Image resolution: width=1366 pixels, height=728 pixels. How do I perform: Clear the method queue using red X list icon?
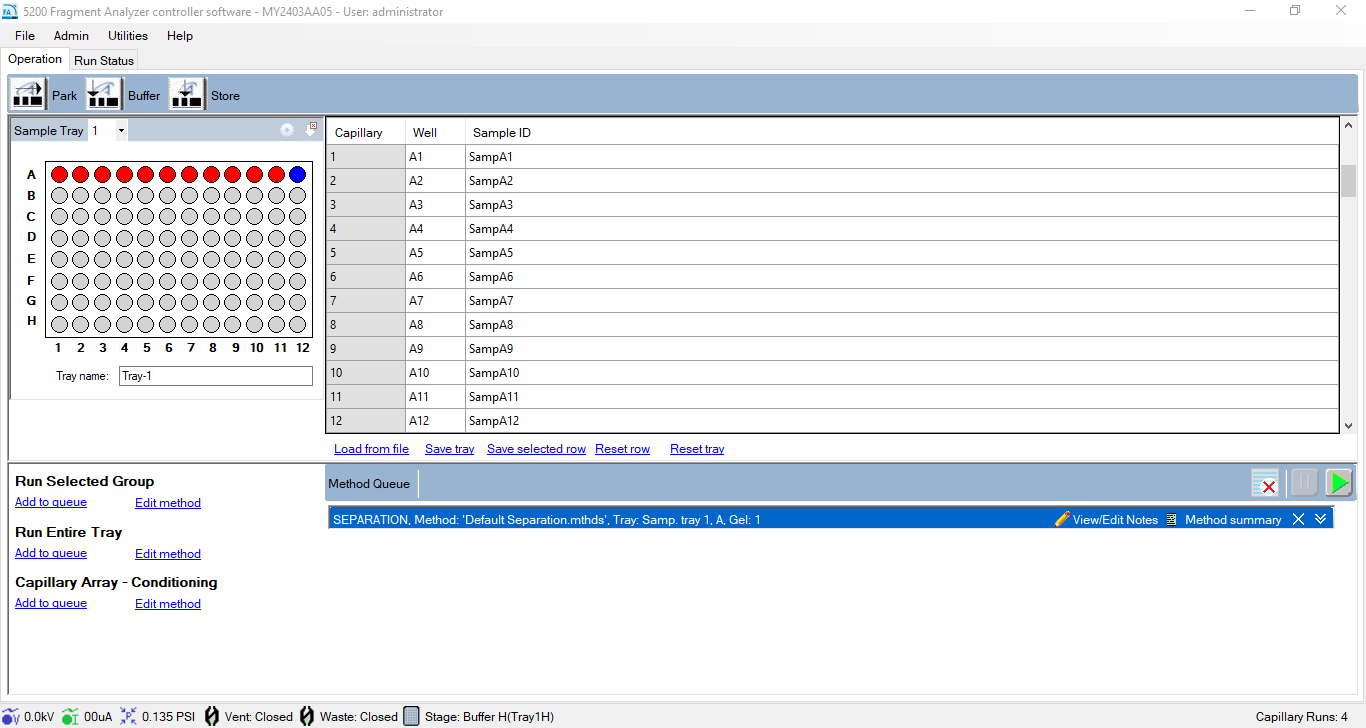pyautogui.click(x=1265, y=484)
